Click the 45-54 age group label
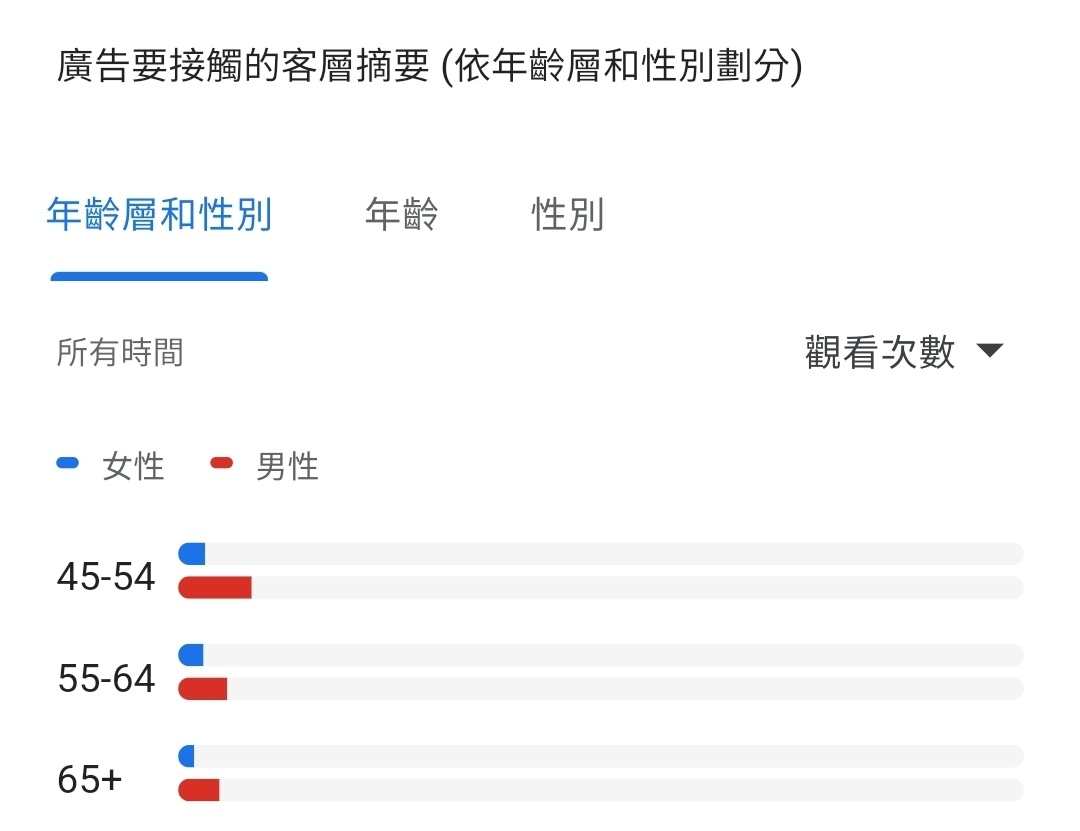Screen dimensions: 1080x831 [106, 577]
